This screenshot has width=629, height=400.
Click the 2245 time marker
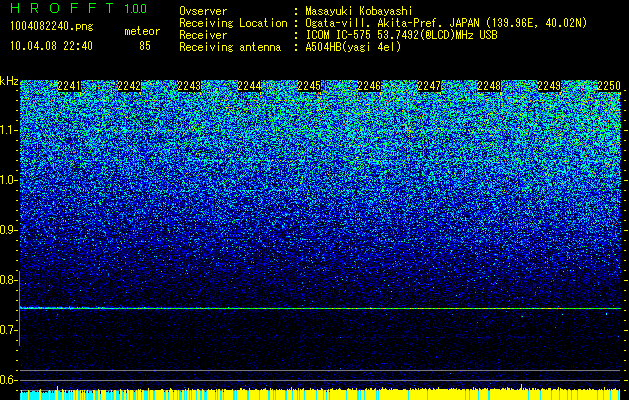(x=309, y=86)
